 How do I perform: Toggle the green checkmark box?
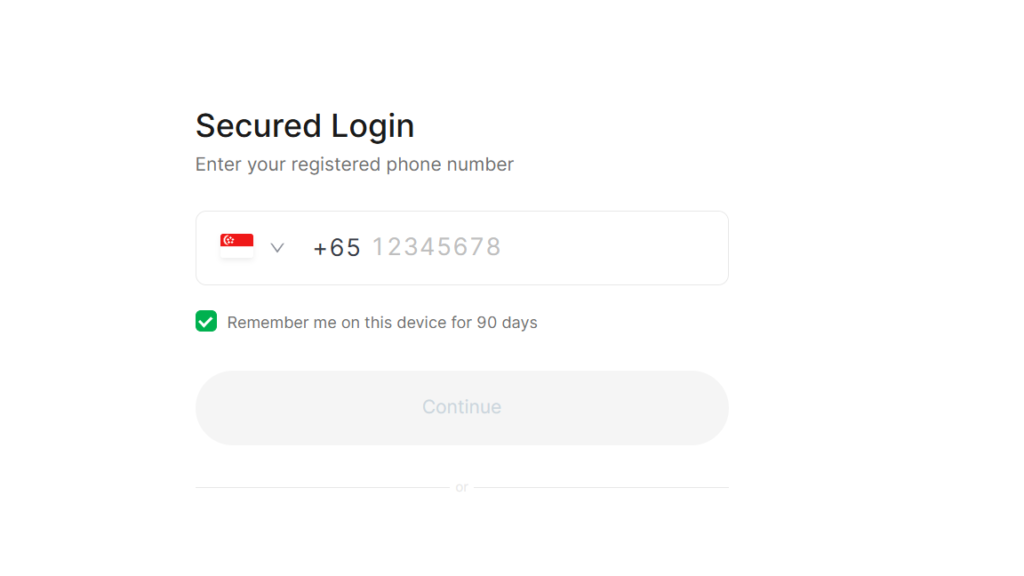(x=206, y=321)
